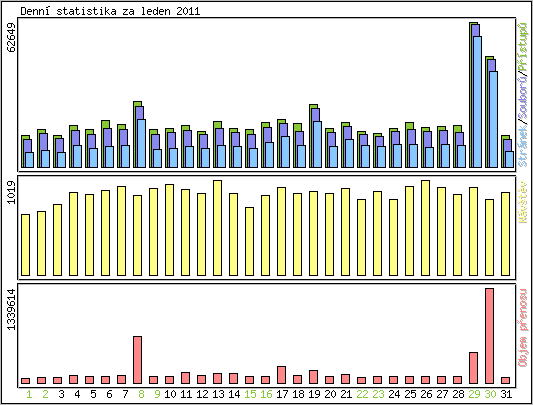
Task: Click day label 21 on the x-axis
Action: [346, 394]
